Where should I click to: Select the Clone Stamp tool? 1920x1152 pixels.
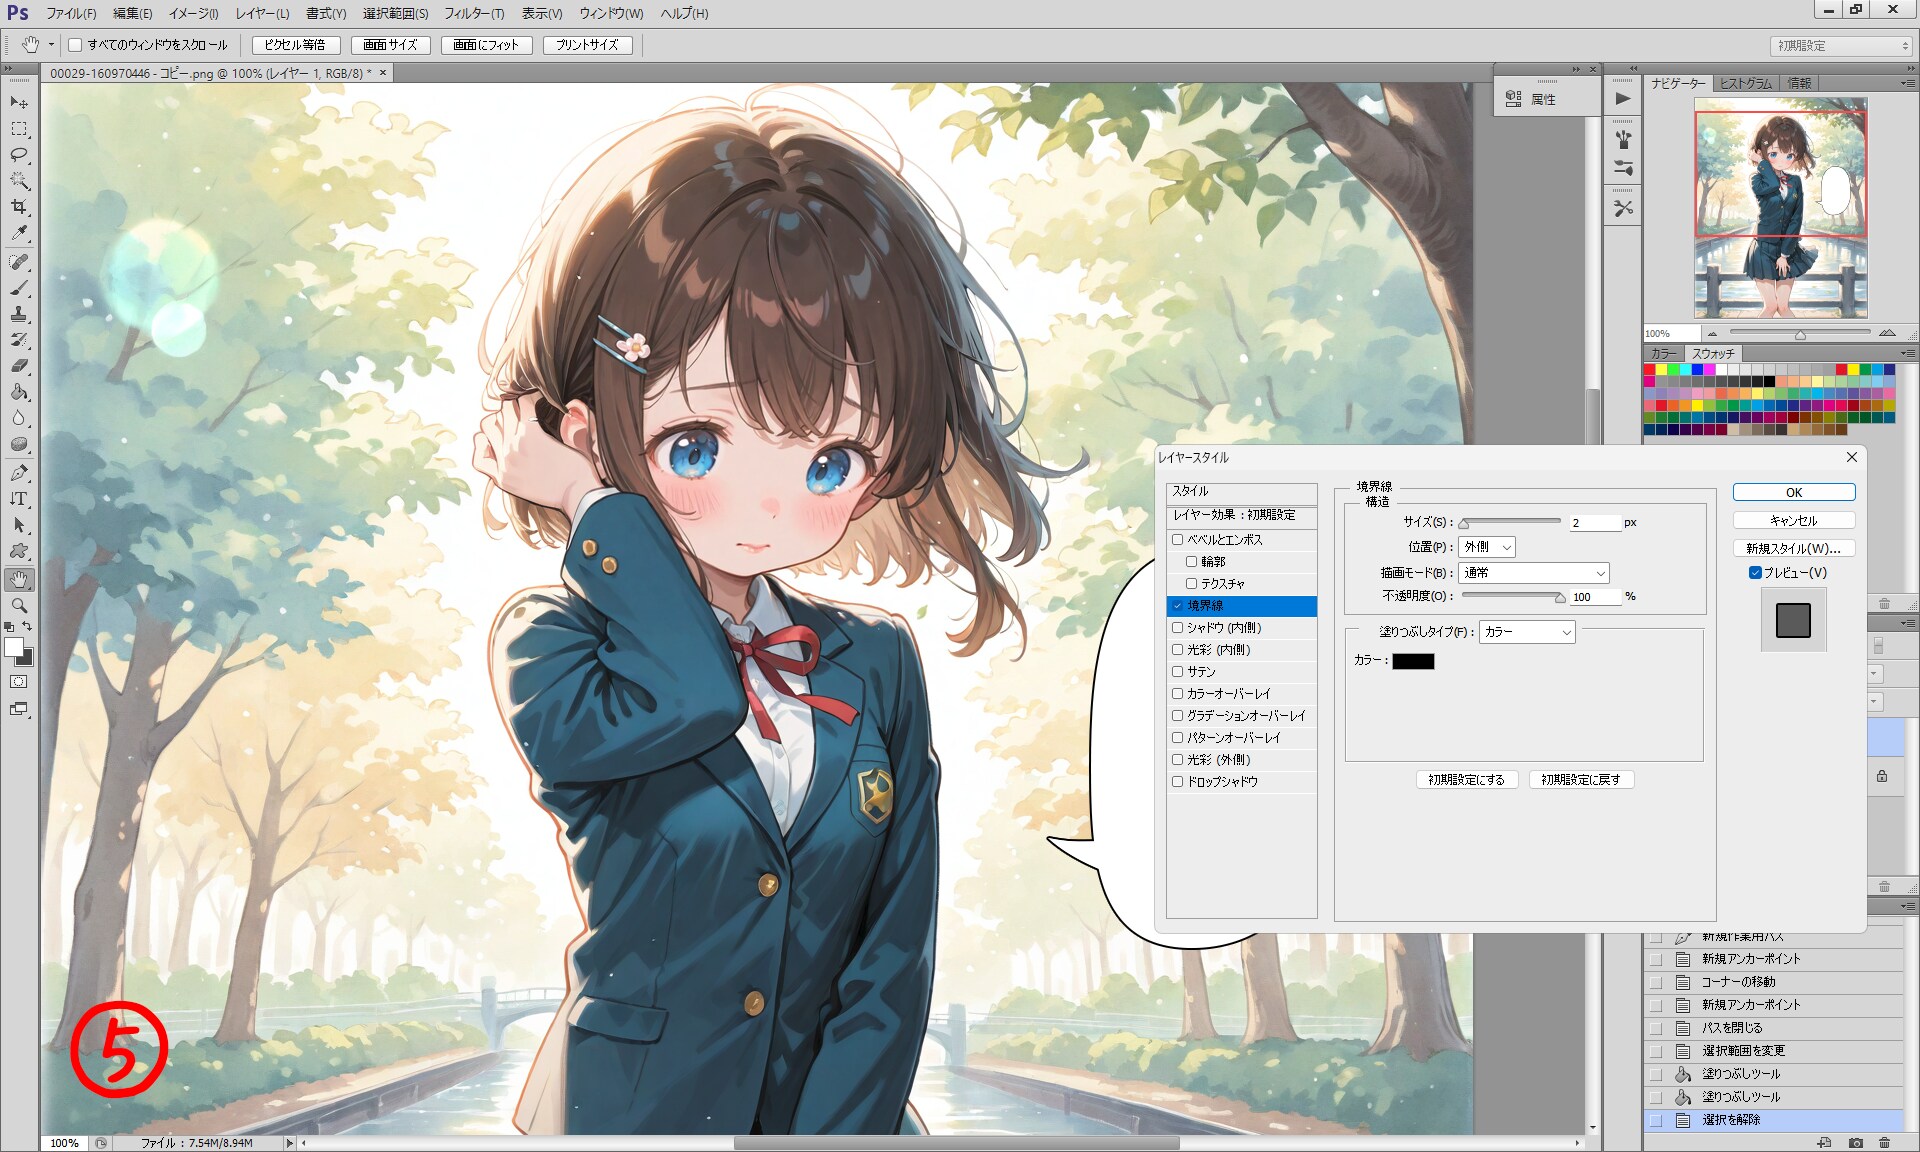[19, 314]
